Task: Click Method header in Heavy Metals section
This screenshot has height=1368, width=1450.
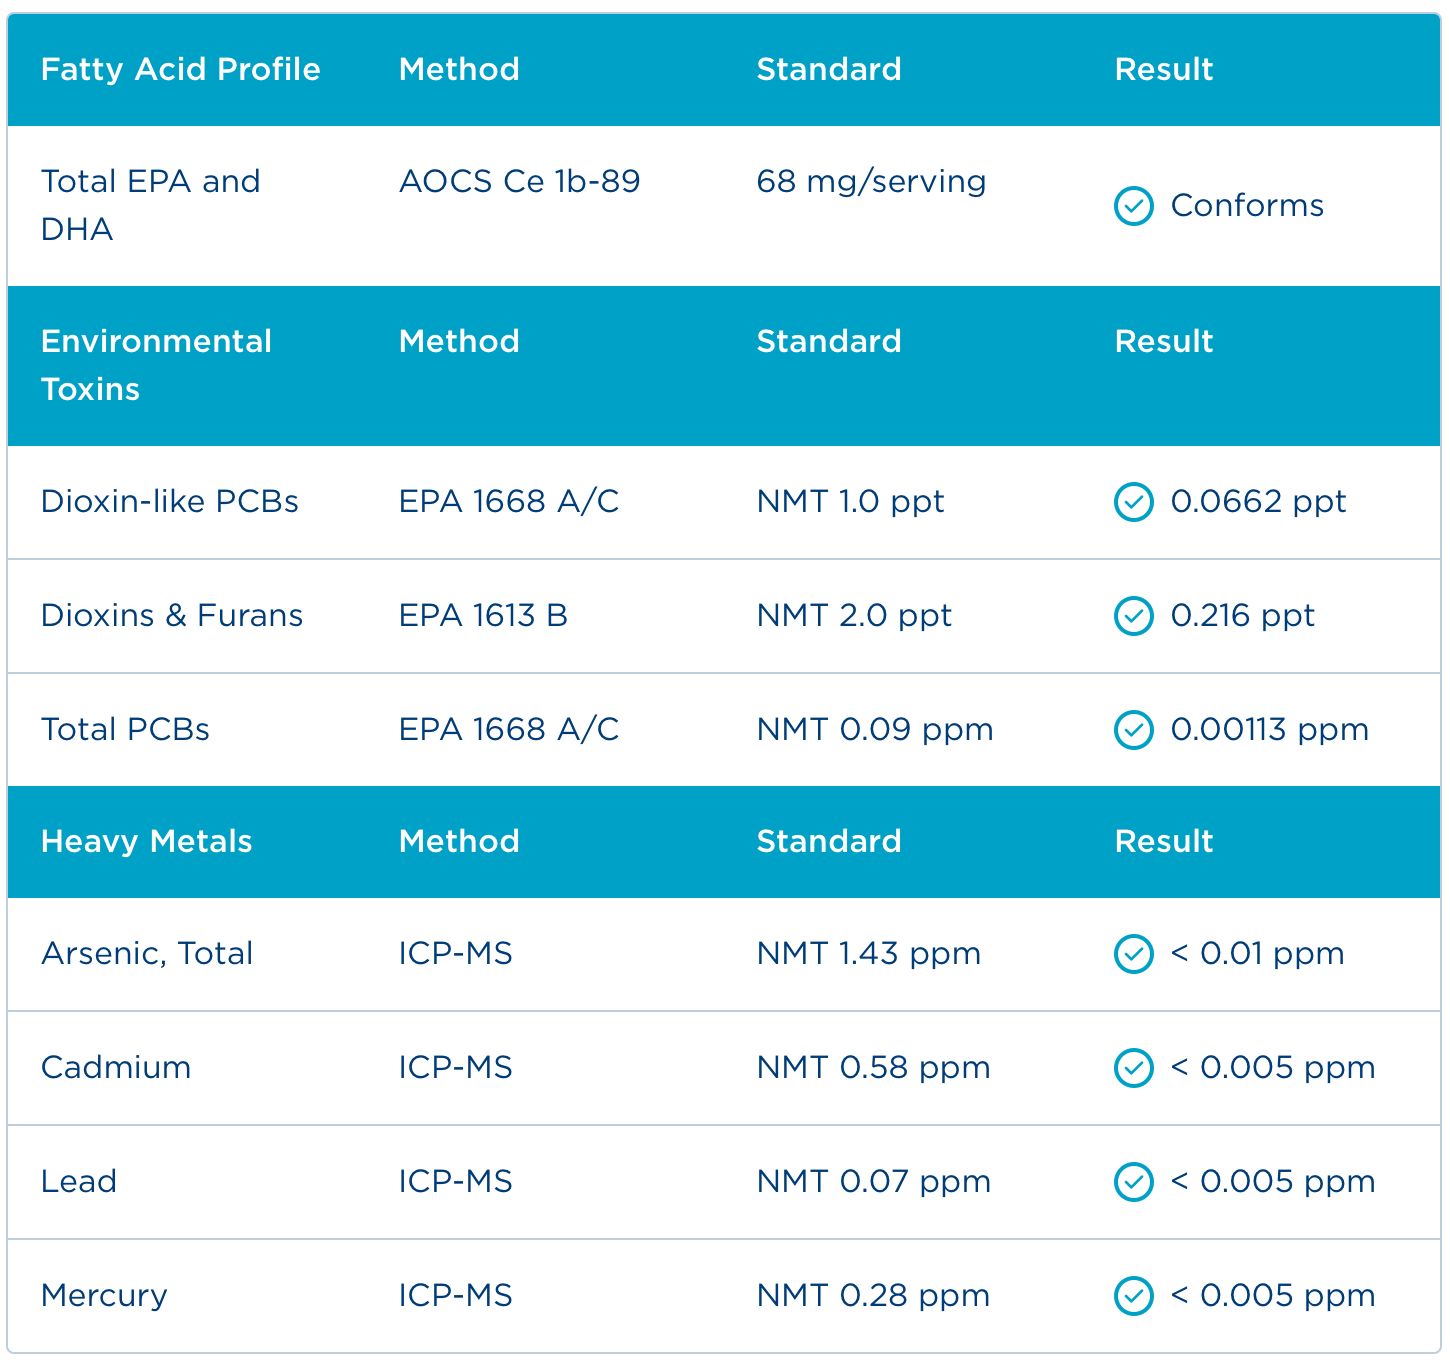Action: point(459,841)
